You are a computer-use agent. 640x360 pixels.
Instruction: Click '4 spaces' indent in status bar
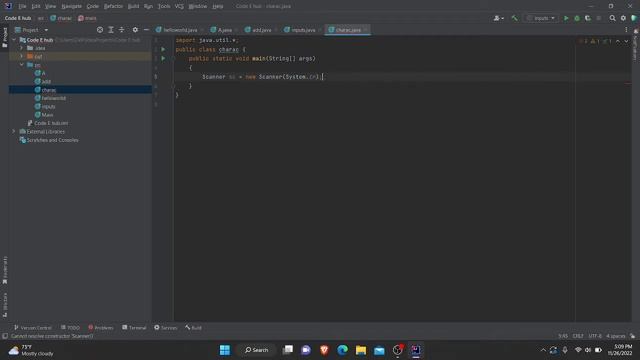[616, 336]
